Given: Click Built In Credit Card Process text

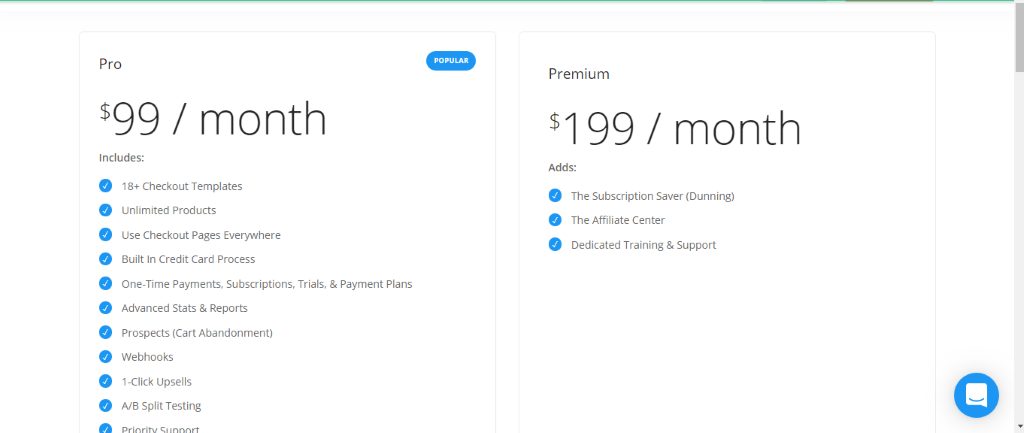Looking at the screenshot, I should click(188, 259).
